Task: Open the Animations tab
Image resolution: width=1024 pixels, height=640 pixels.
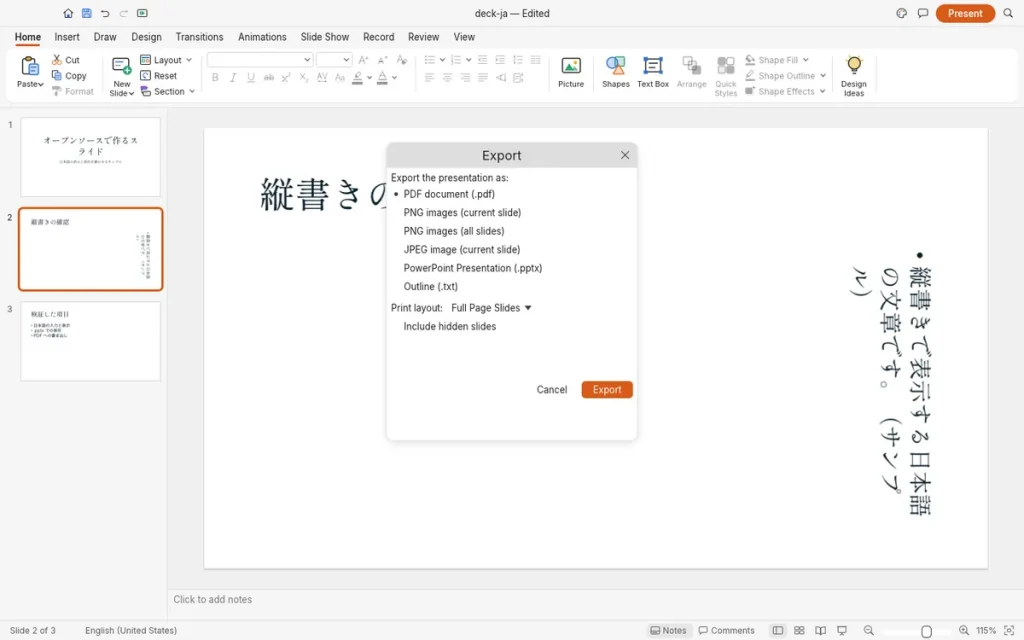Action: click(x=262, y=37)
